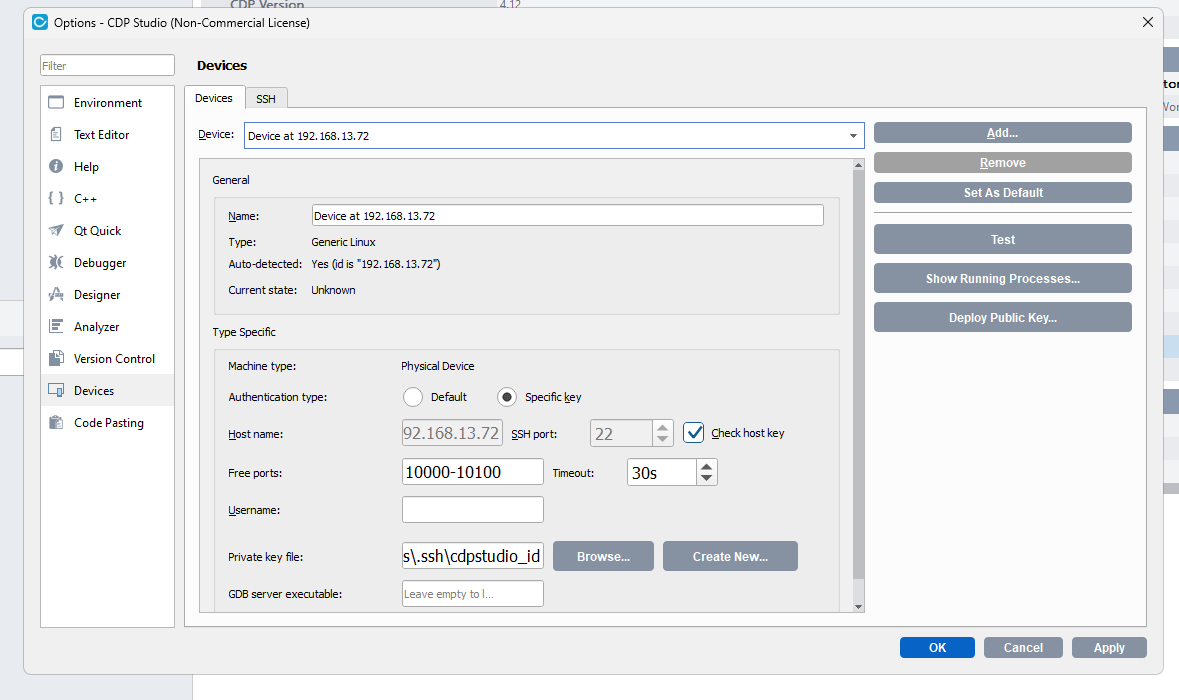Switch to the SSH tab
The height and width of the screenshot is (700, 1179).
pos(265,98)
